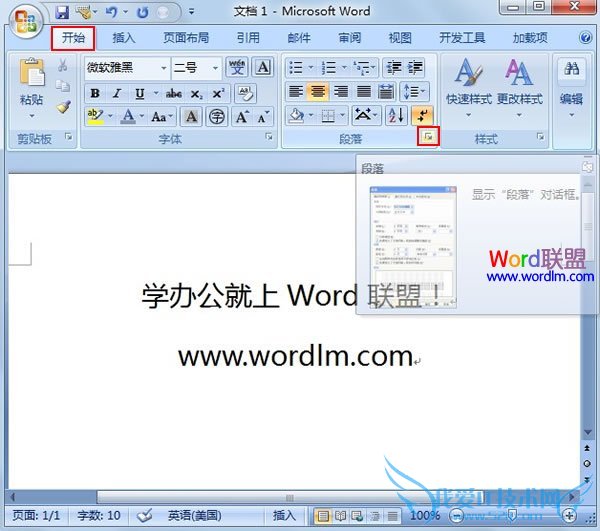The height and width of the screenshot is (531, 600).
Task: Shrink the font size
Action: pyautogui.click(x=263, y=116)
